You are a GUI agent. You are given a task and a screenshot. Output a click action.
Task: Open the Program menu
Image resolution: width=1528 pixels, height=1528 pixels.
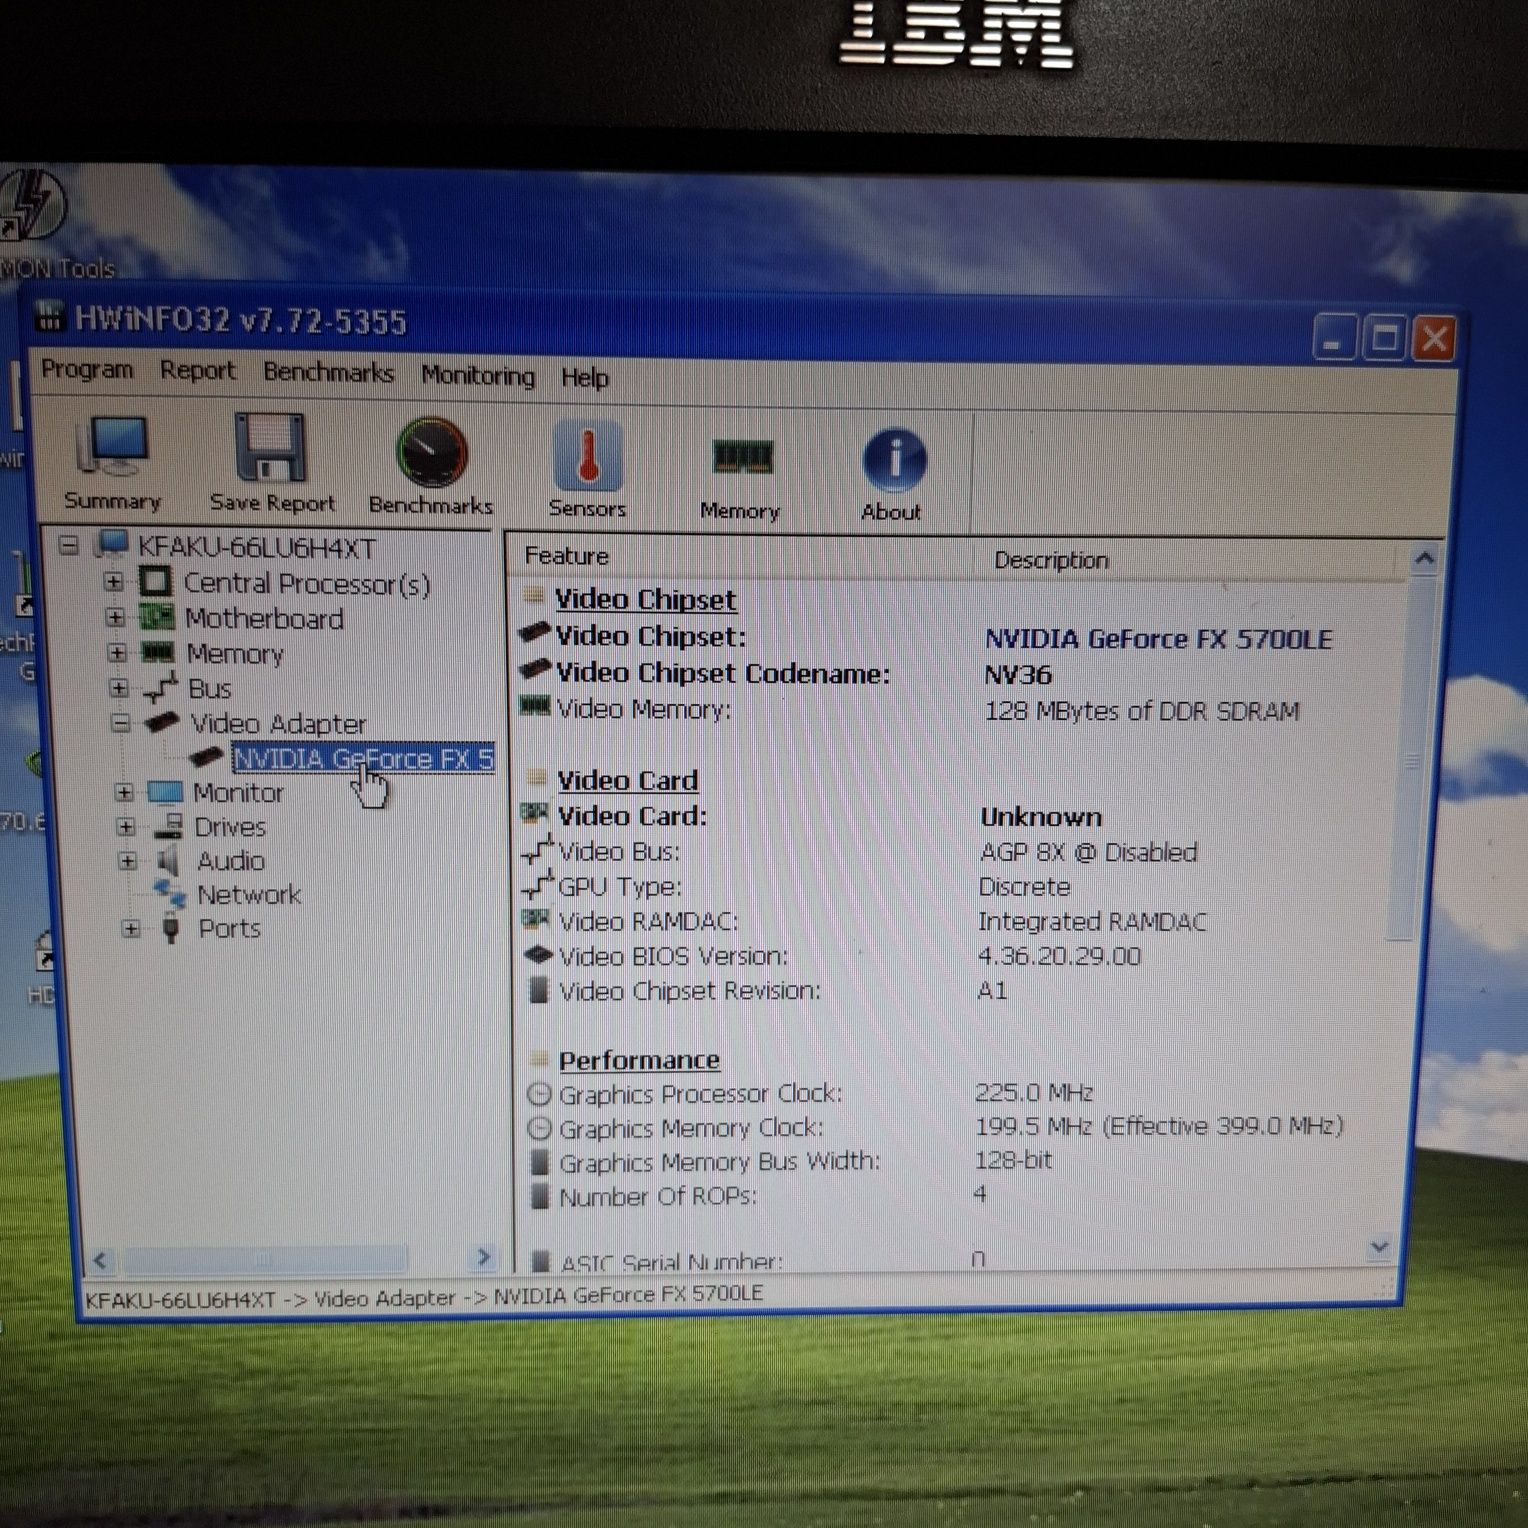(87, 369)
